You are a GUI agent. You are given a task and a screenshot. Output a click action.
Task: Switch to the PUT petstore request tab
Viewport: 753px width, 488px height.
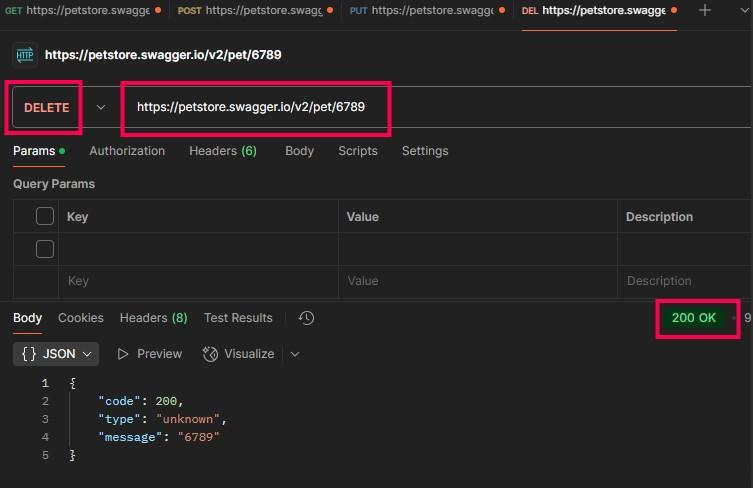427,11
